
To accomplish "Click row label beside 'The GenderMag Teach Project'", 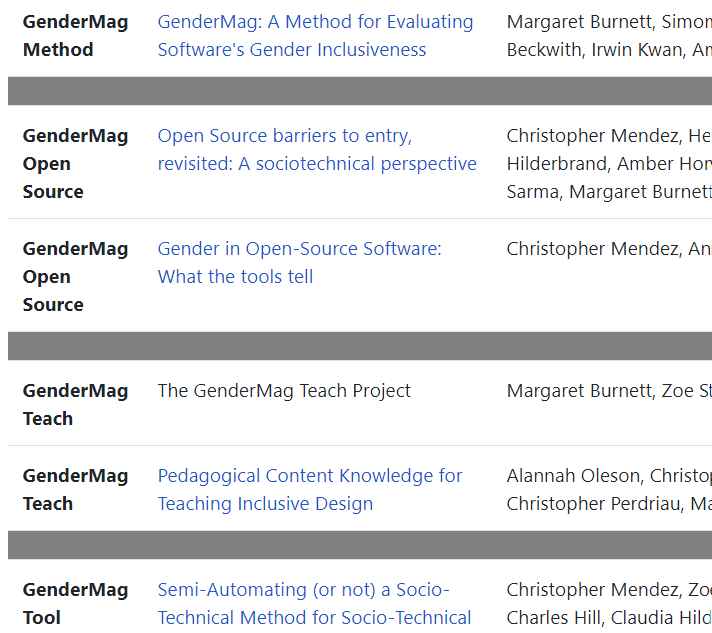I will [75, 405].
